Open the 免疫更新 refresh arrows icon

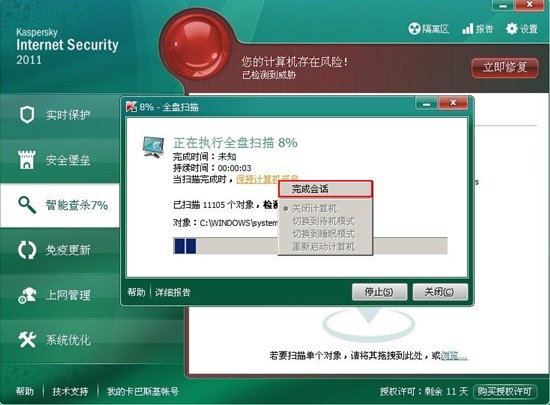(27, 250)
